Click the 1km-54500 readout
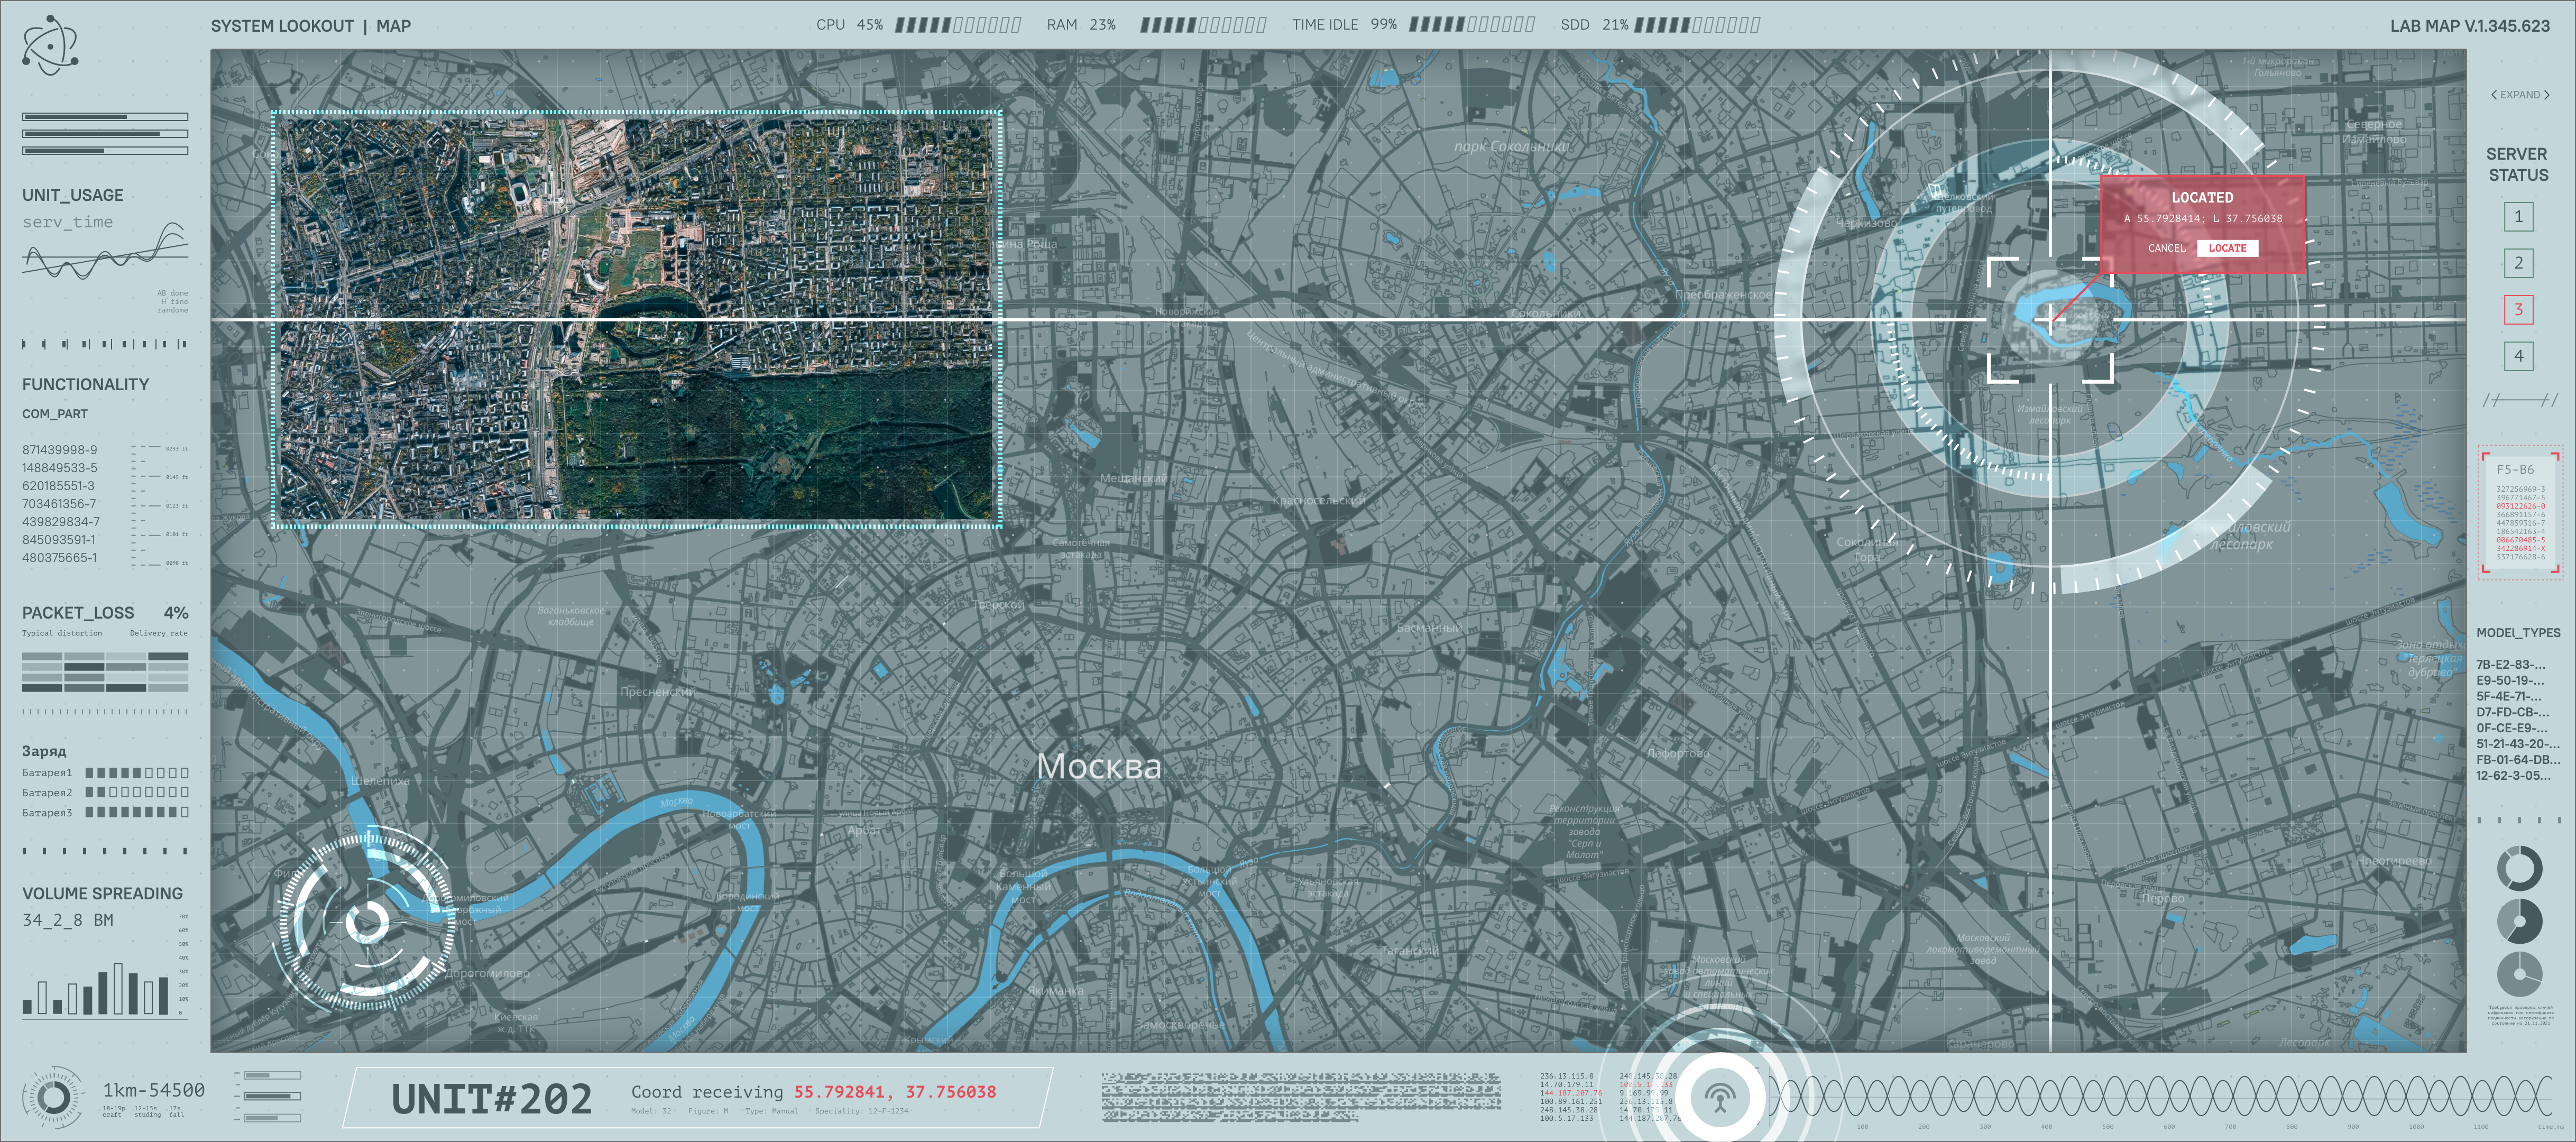This screenshot has height=1142, width=2576. point(153,1090)
